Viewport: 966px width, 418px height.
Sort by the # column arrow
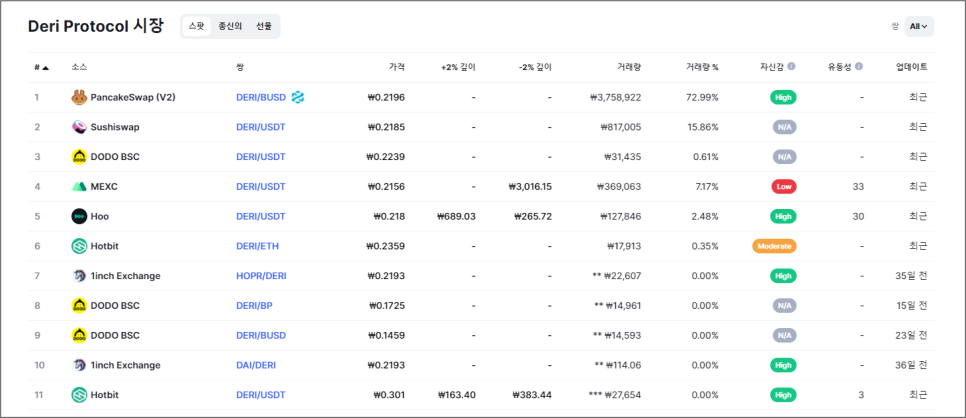click(x=46, y=67)
